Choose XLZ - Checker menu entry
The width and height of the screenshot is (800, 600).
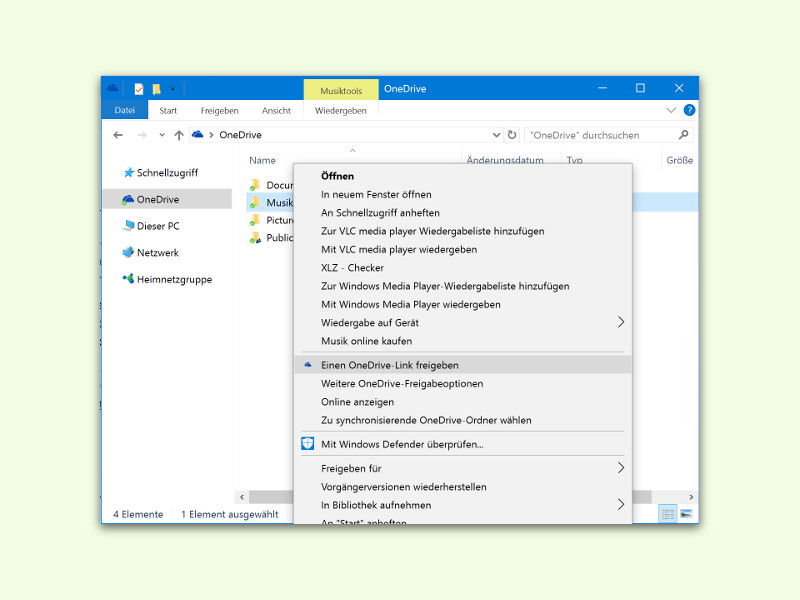463,268
